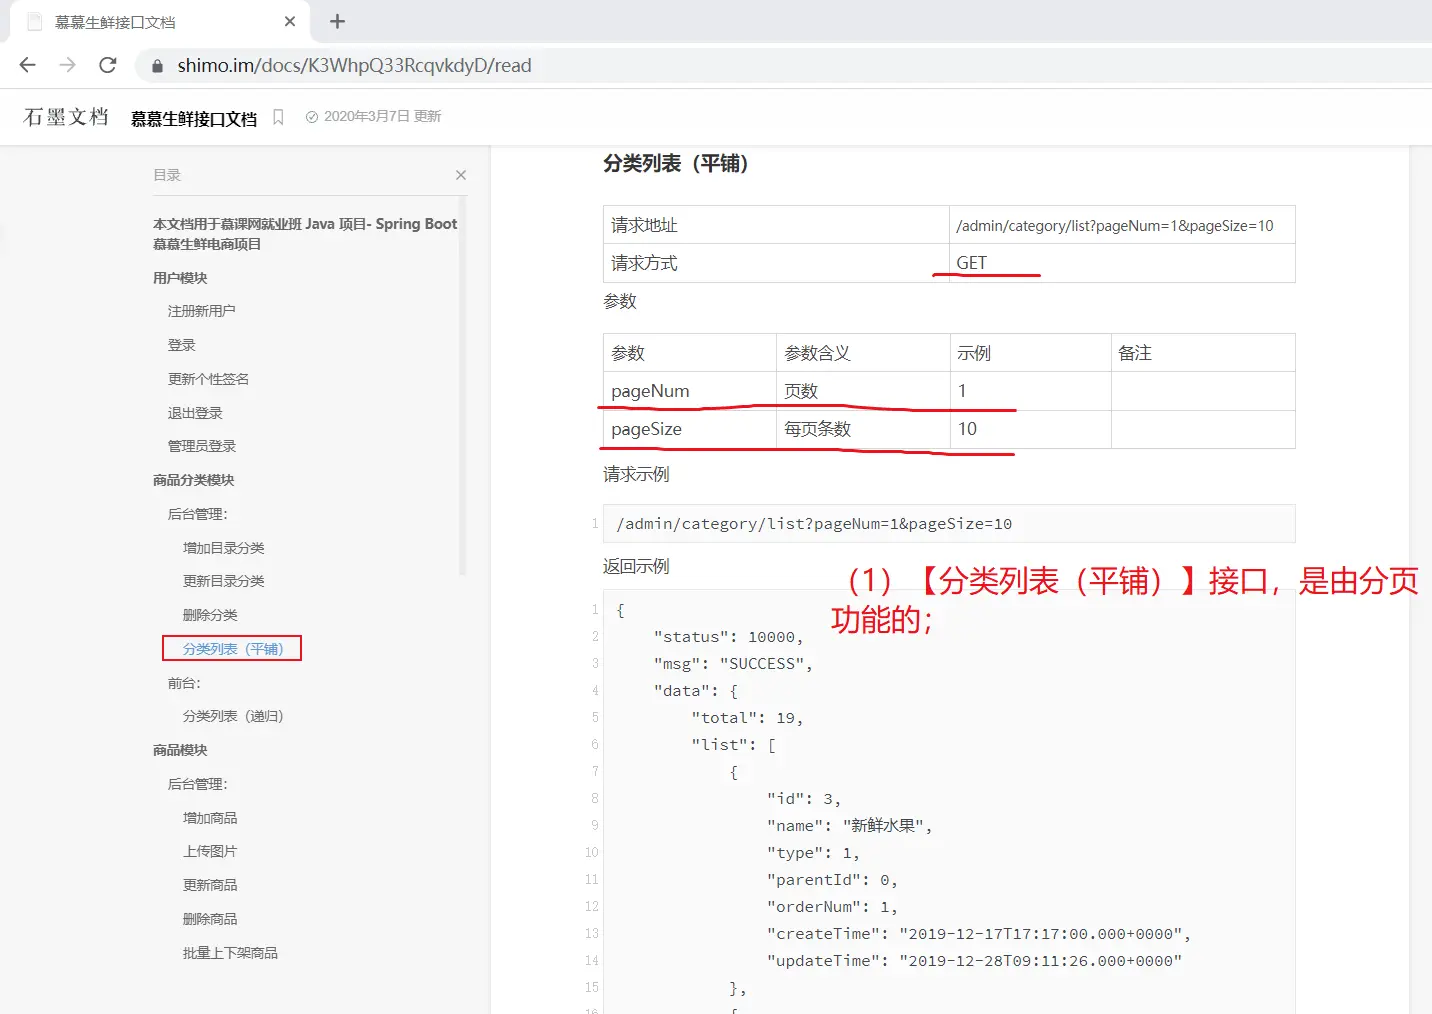Click the 页数 meaning cell
Screen dimensions: 1432x1014
[863, 391]
